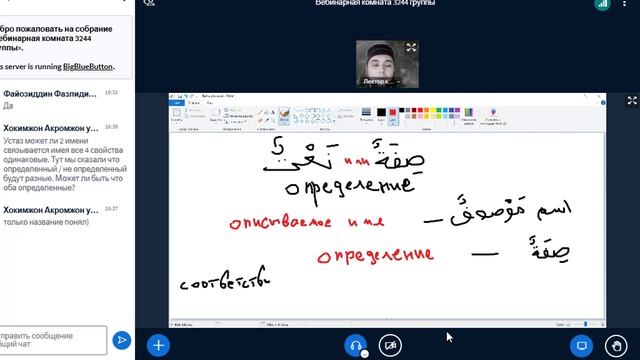Pick the black palette swatch
Viewport: 640px width, 360px height.
(x=402, y=110)
